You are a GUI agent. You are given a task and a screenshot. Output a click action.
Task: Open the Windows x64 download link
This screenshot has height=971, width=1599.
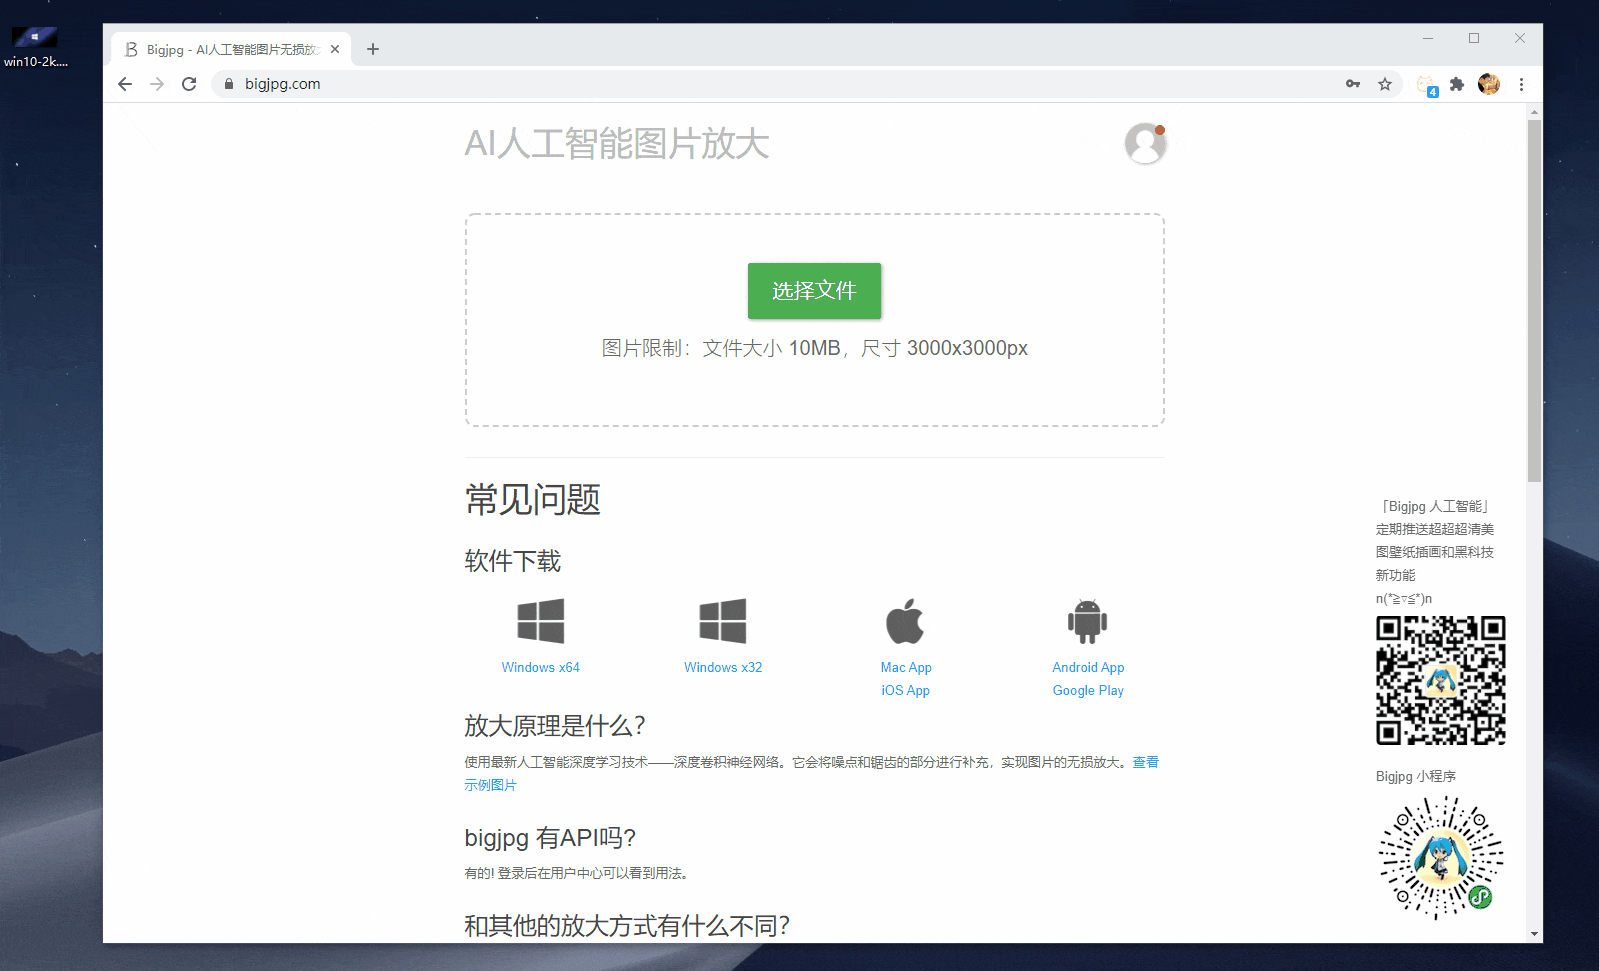click(541, 667)
